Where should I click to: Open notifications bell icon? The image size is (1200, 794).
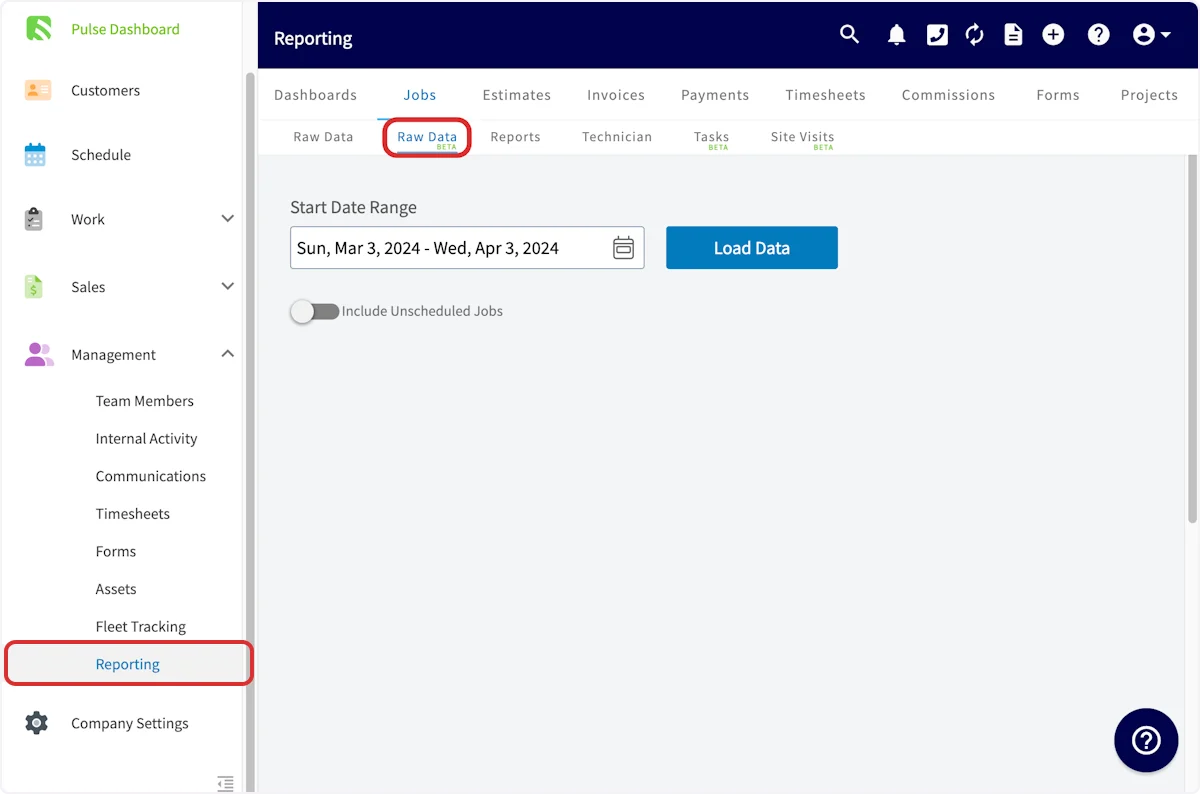(x=897, y=35)
